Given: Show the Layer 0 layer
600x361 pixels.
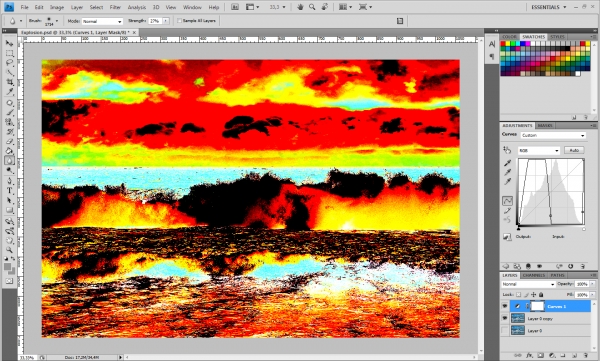Looking at the screenshot, I should pyautogui.click(x=505, y=330).
